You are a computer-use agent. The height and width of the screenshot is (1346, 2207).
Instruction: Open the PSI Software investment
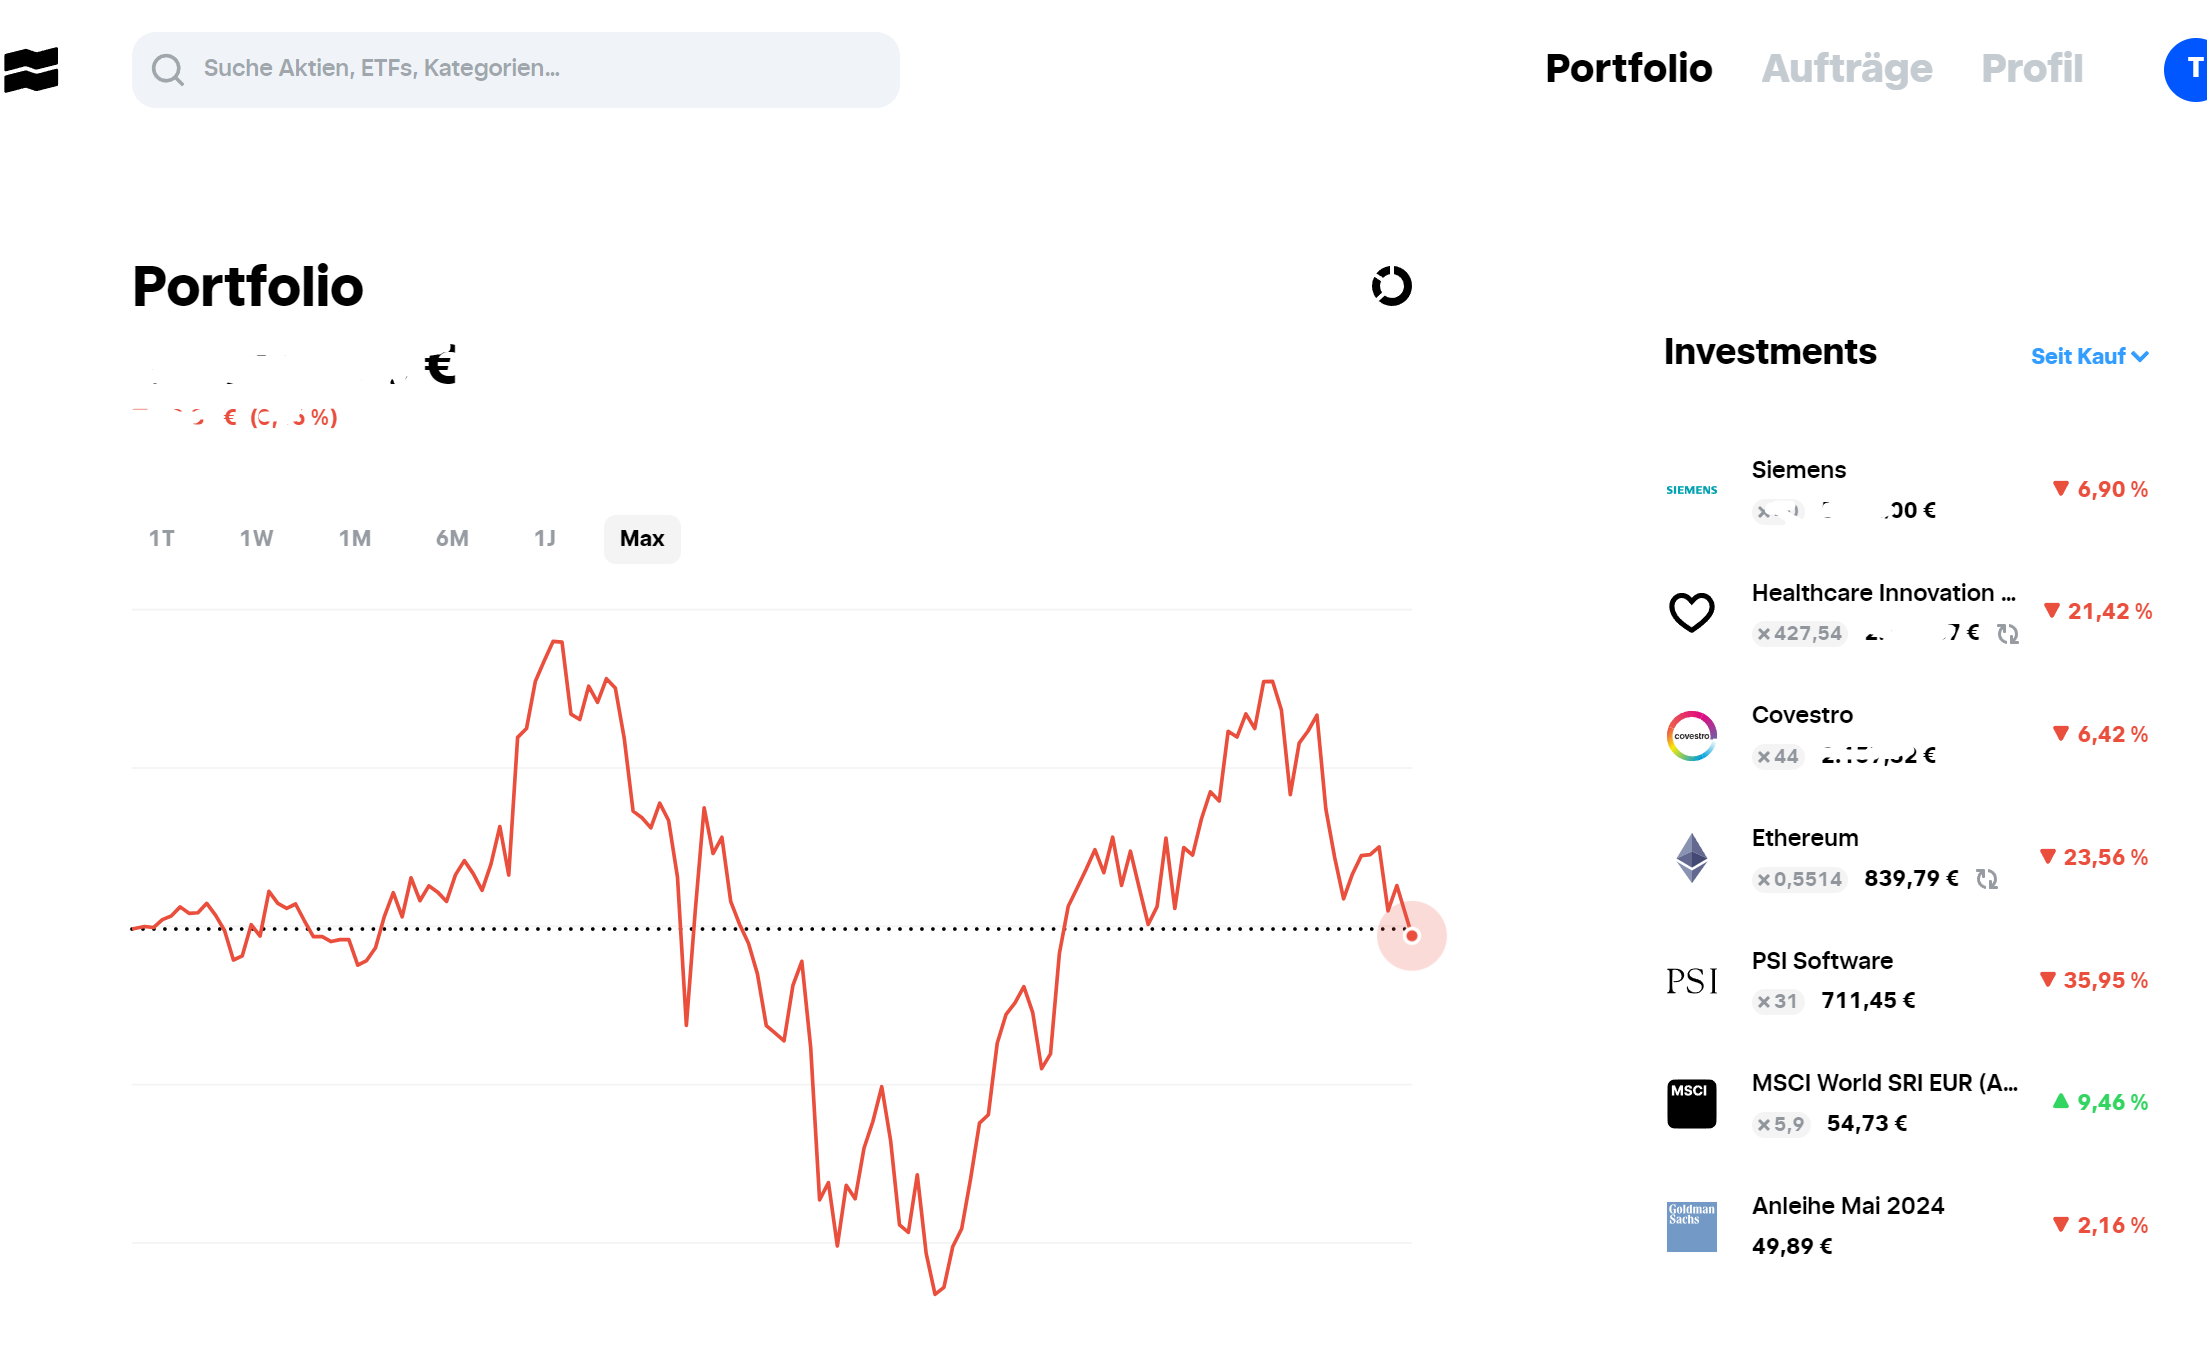(x=1907, y=981)
